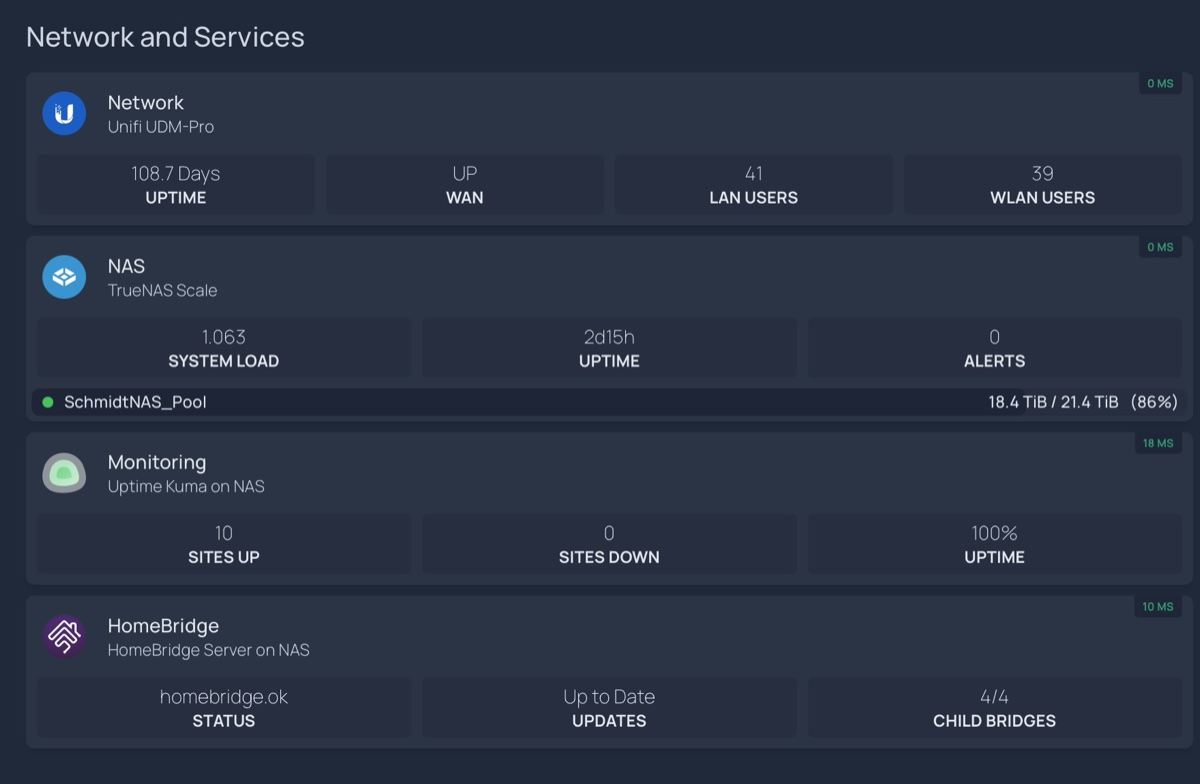The height and width of the screenshot is (784, 1200).
Task: Click the Unifi UDM-Pro network icon
Action: (64, 112)
